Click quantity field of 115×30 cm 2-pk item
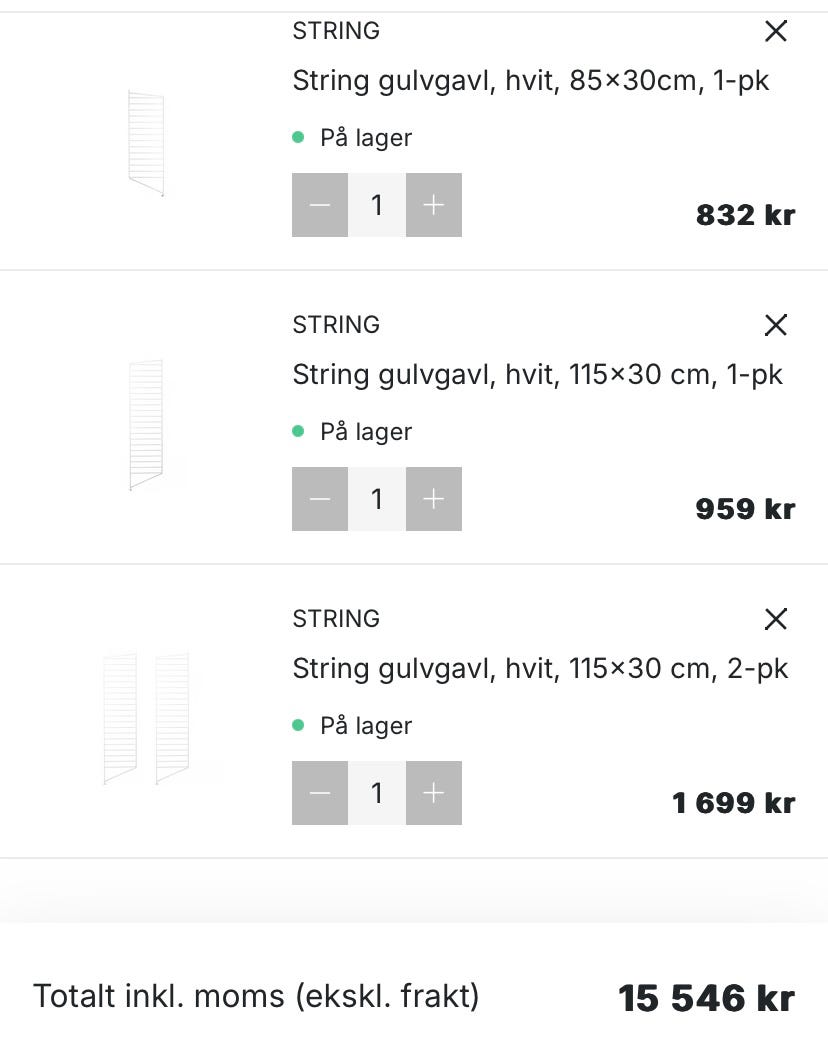 [377, 793]
